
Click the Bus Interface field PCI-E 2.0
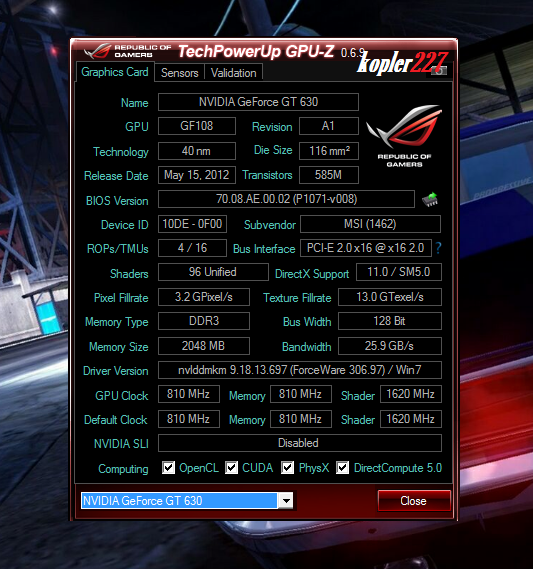(366, 248)
